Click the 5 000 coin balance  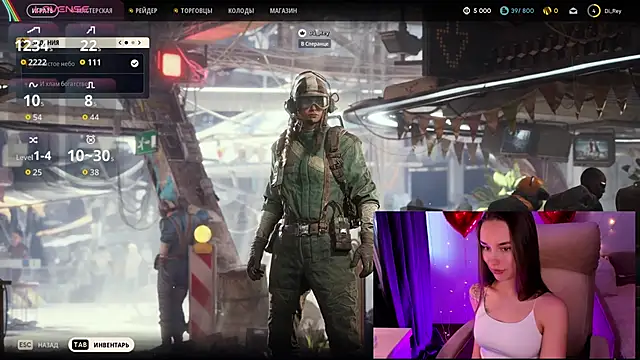482,11
